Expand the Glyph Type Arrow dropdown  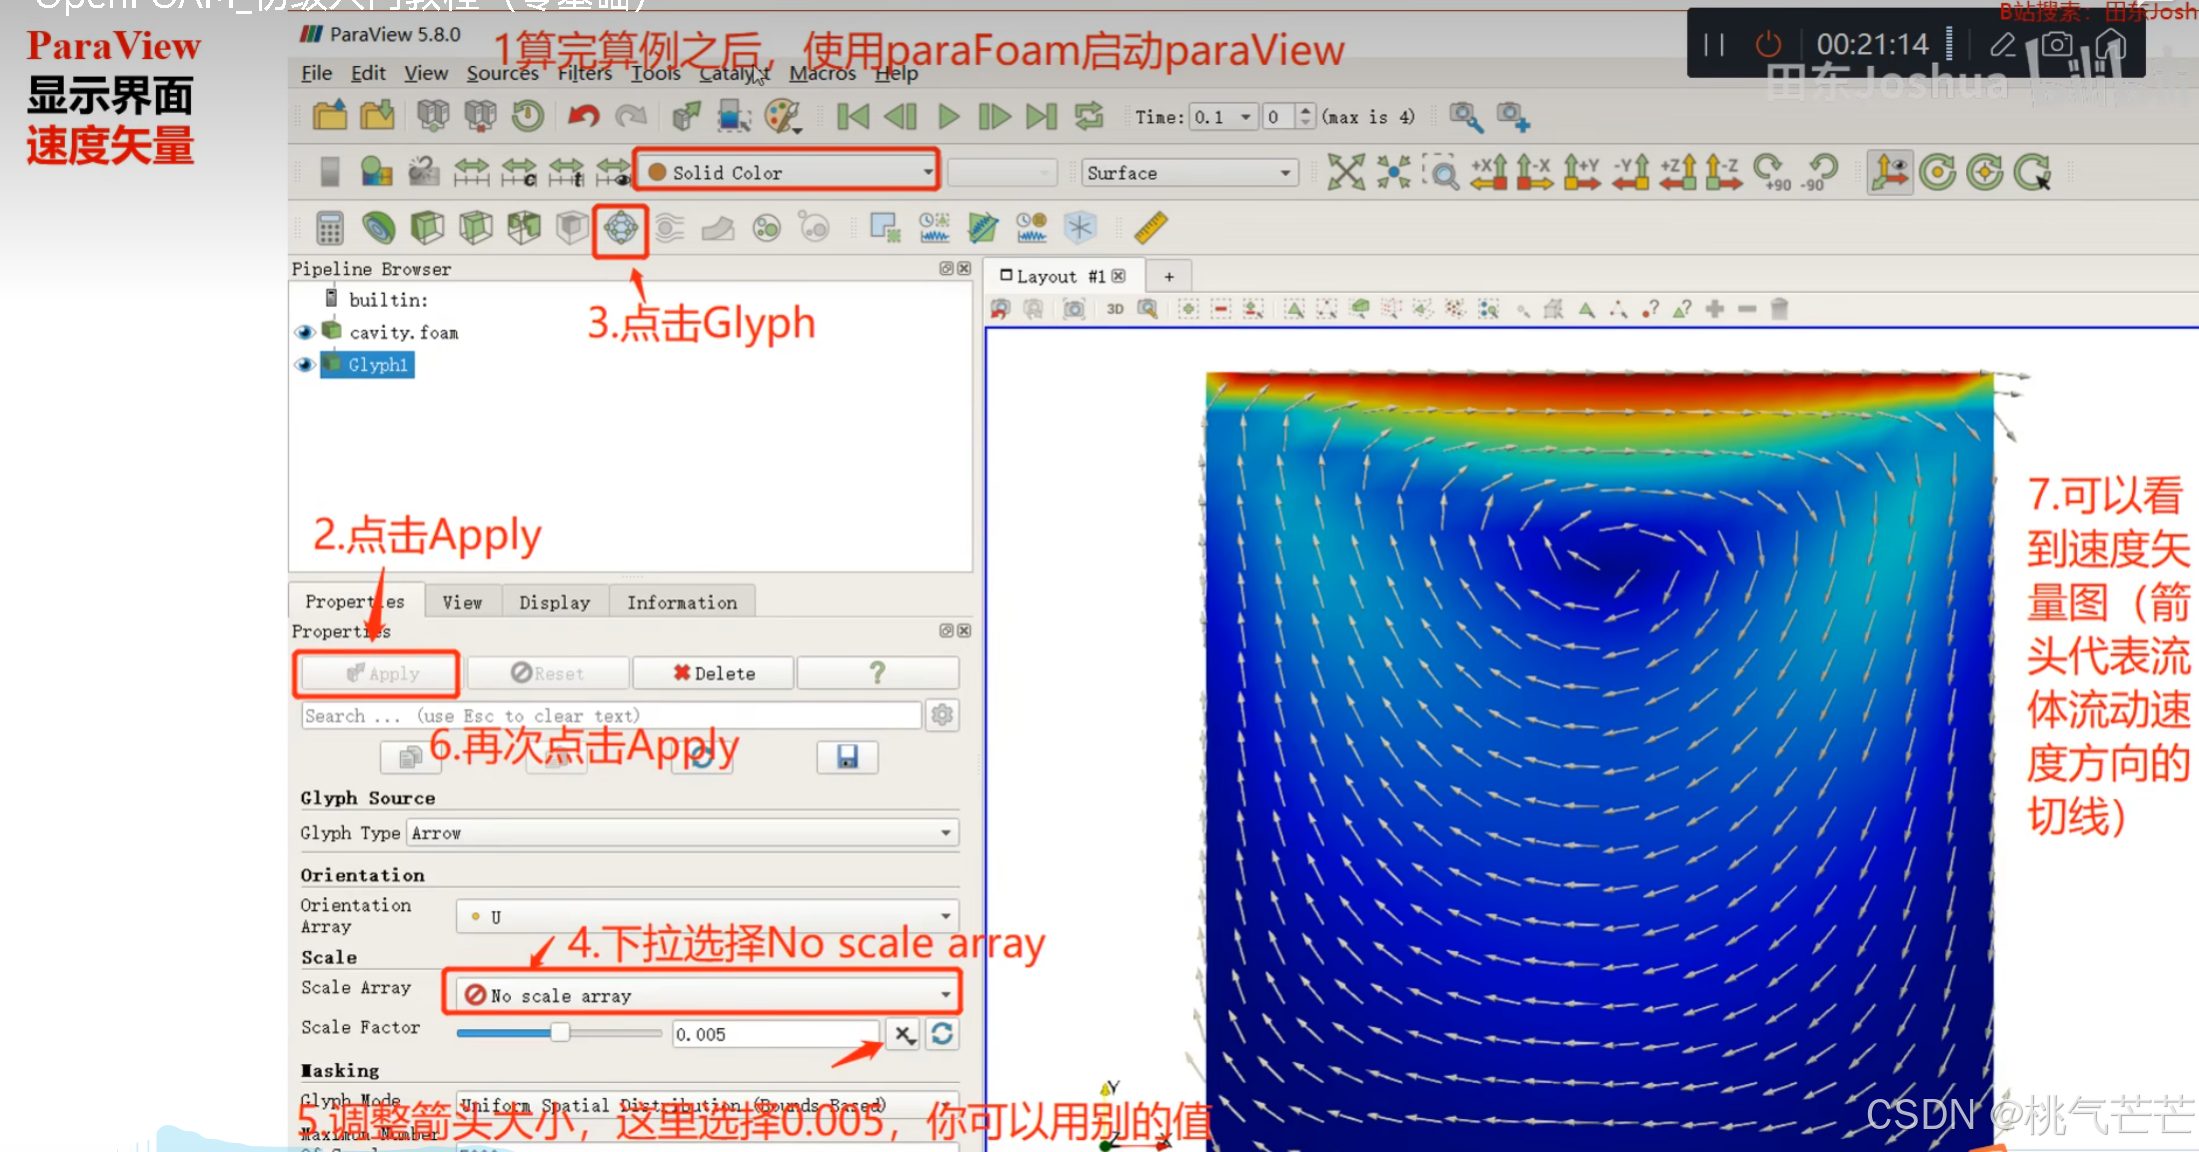[x=682, y=833]
